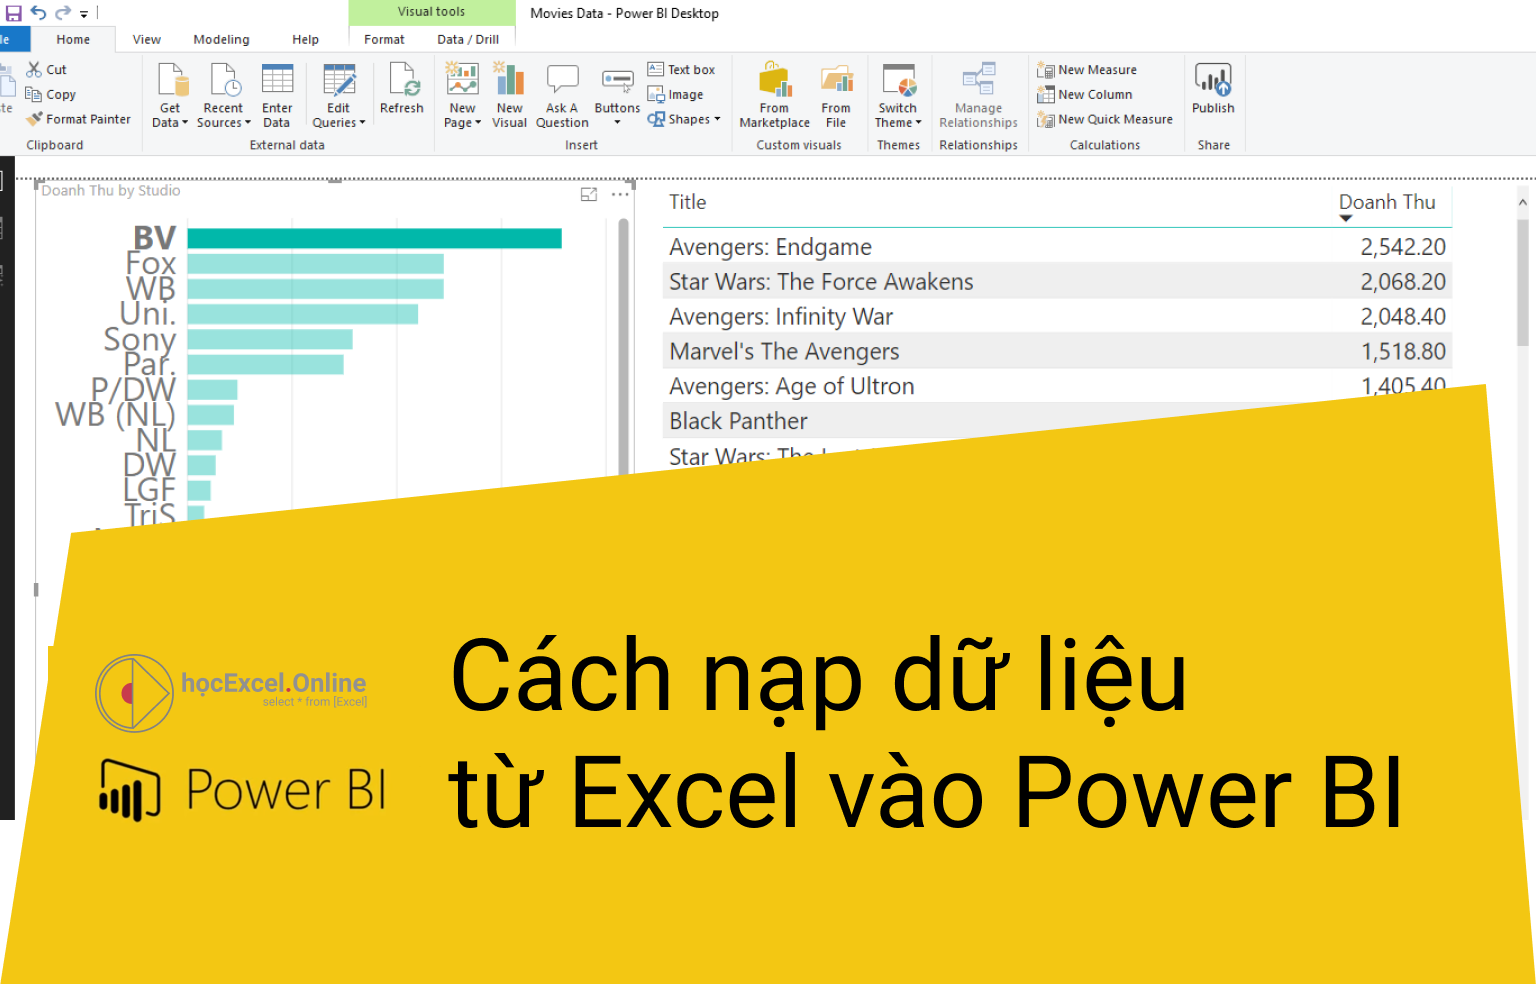Select the Marvel's The Avengers row
This screenshot has height=984, width=1536.
pos(1057,351)
